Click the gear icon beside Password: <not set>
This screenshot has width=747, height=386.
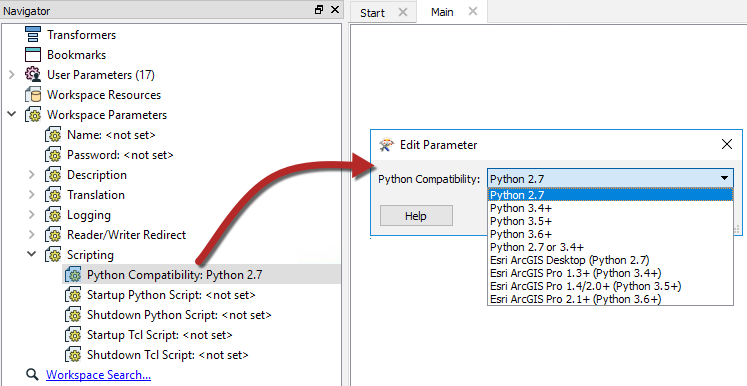click(x=53, y=155)
